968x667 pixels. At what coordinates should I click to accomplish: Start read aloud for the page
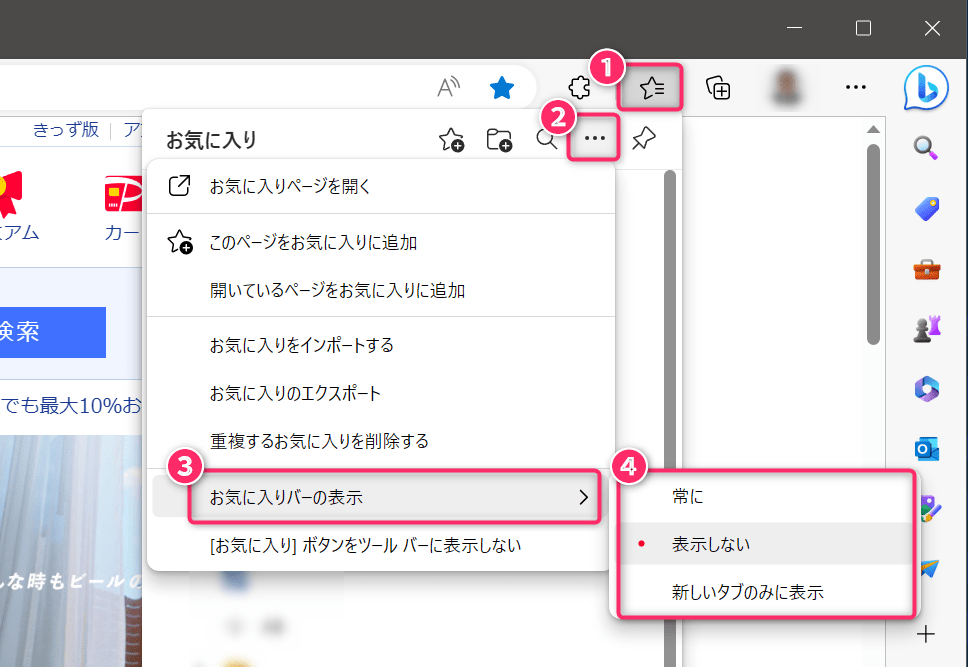pos(448,87)
